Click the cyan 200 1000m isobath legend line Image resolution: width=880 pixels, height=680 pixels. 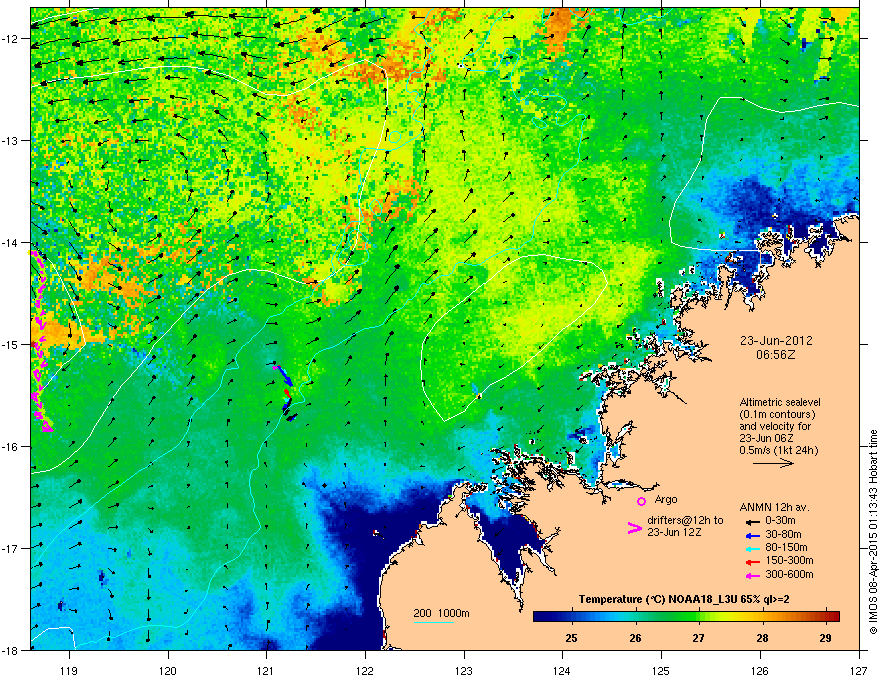click(x=433, y=622)
